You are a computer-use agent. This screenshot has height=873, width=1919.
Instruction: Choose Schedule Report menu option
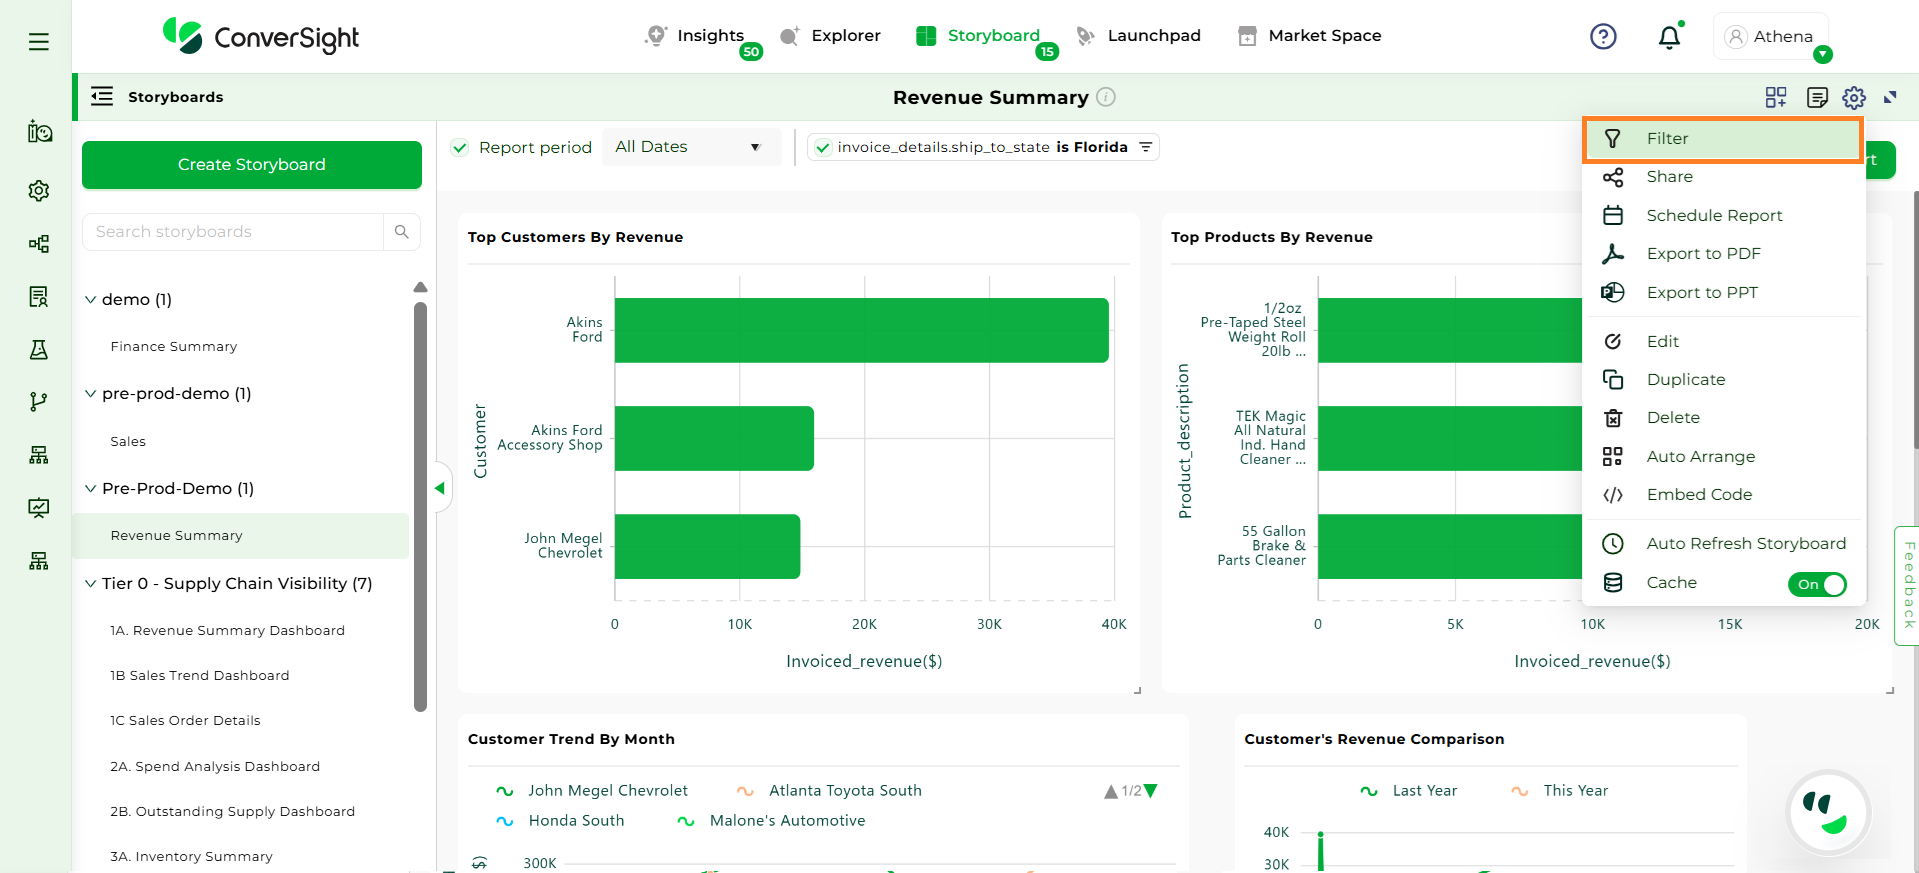point(1714,215)
